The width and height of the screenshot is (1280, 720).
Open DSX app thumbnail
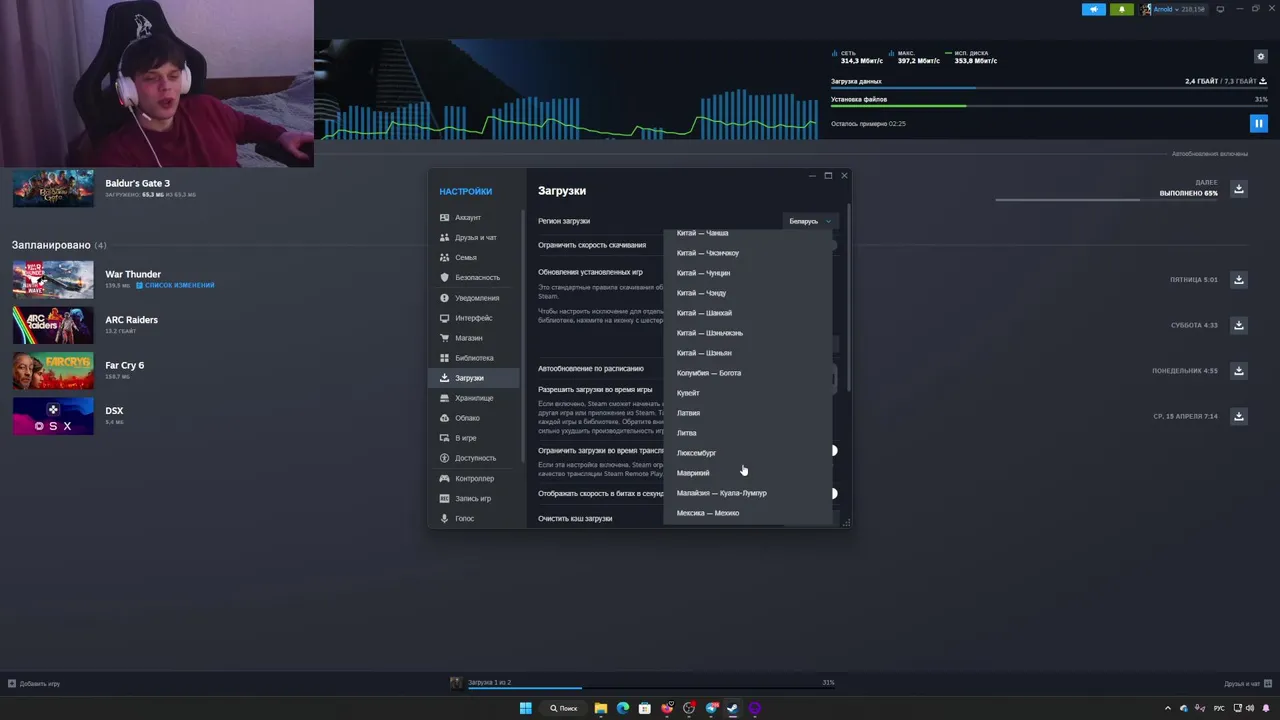pos(53,416)
